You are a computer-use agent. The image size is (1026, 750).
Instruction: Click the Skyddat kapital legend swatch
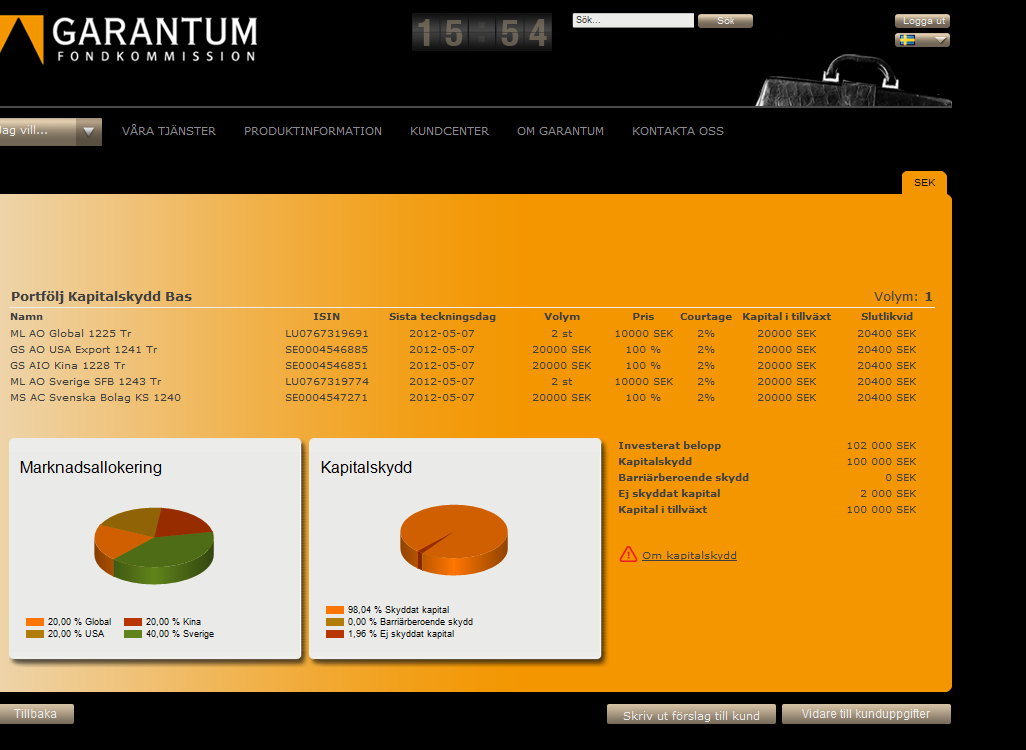(334, 610)
